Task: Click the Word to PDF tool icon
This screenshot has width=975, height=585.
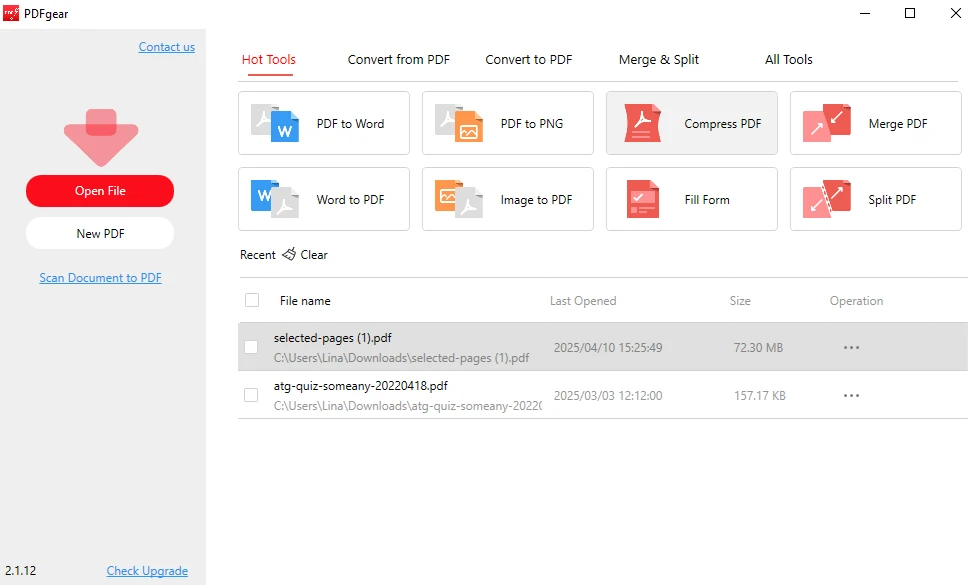Action: point(275,199)
